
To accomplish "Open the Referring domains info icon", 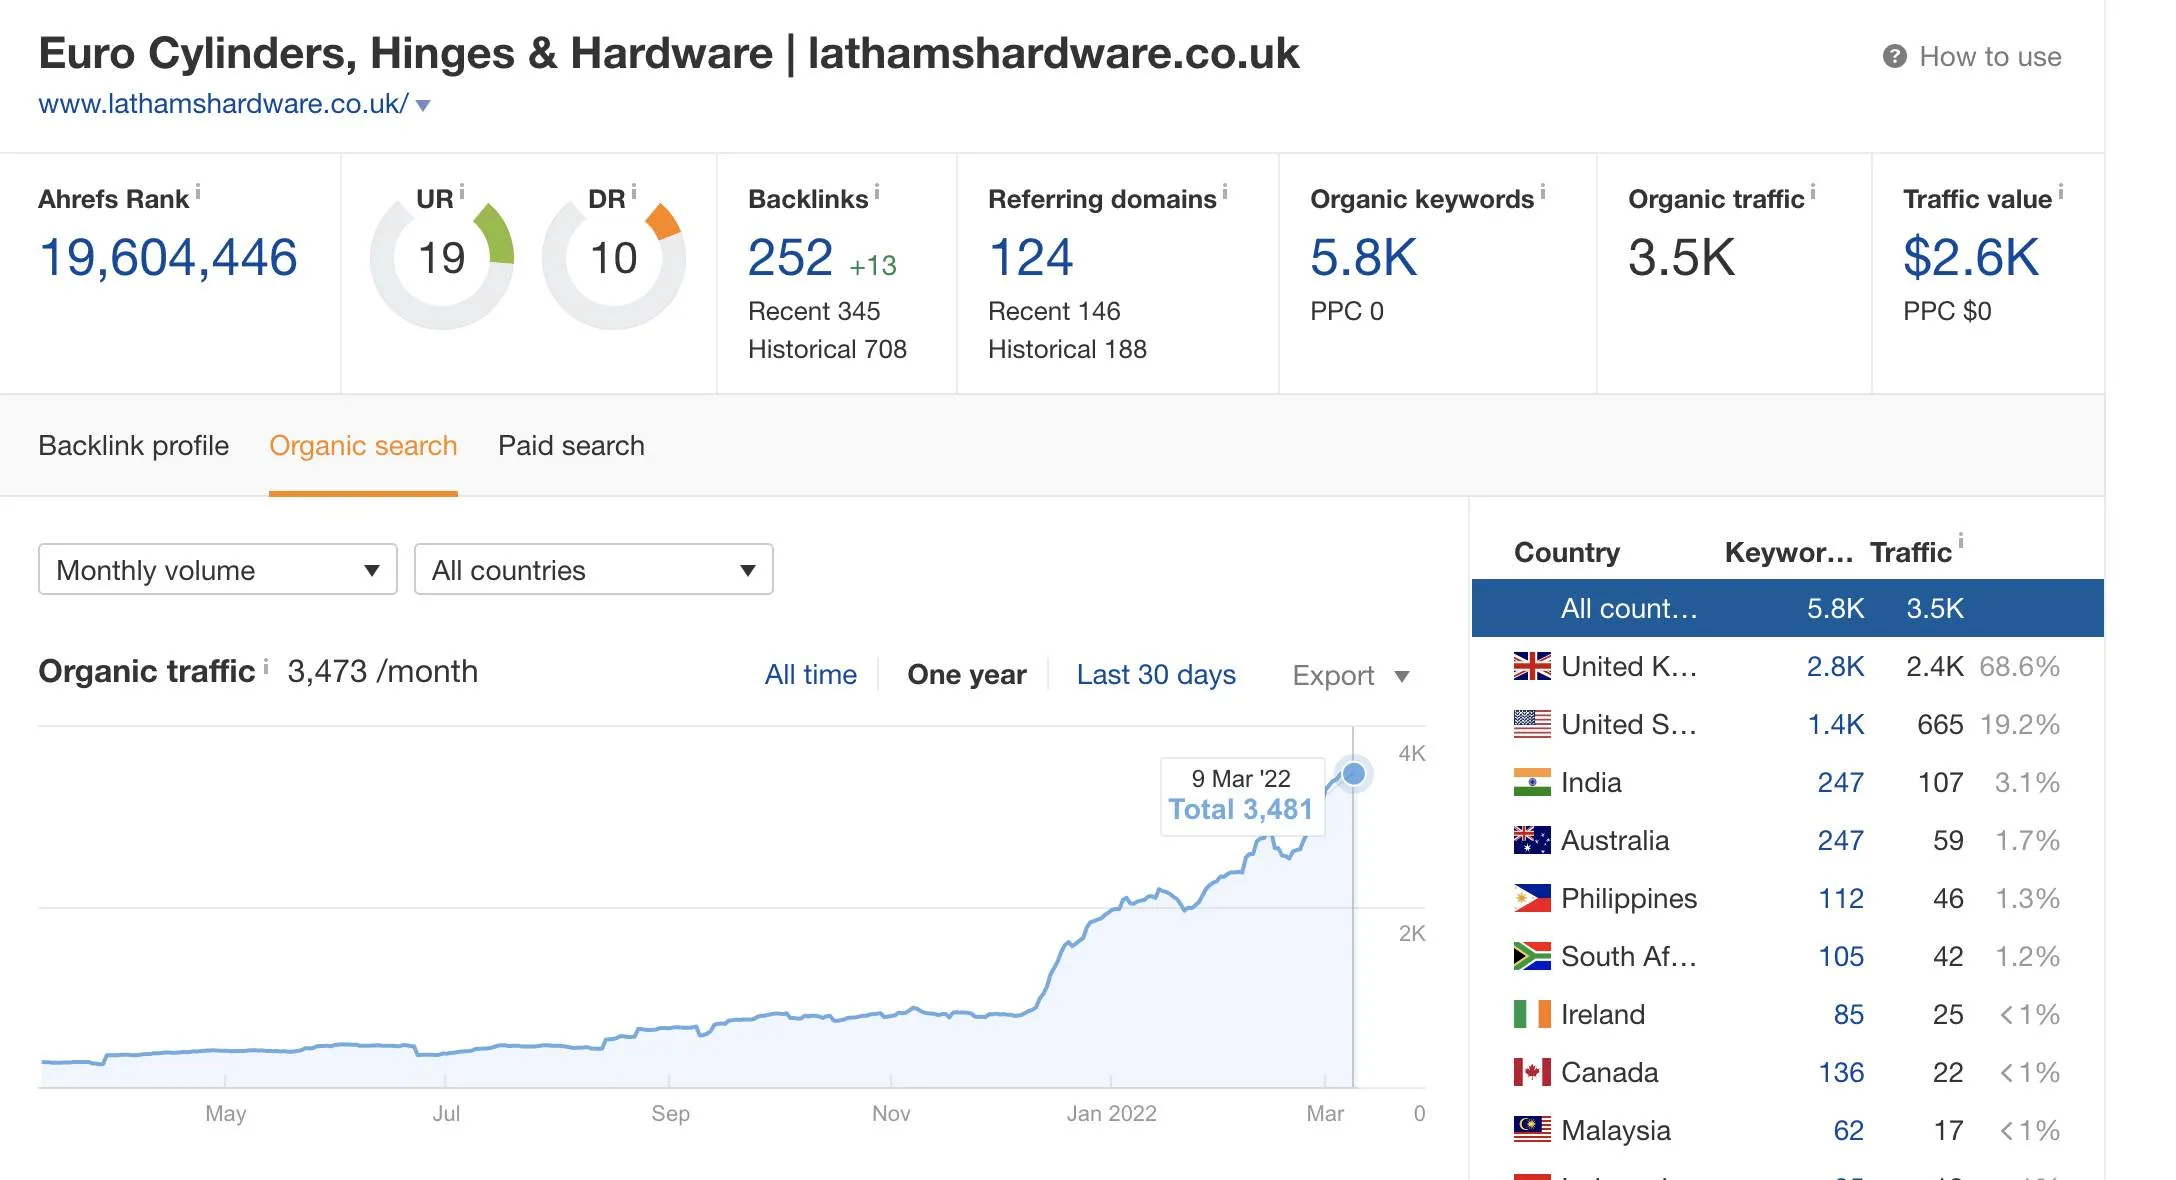I will [1225, 190].
